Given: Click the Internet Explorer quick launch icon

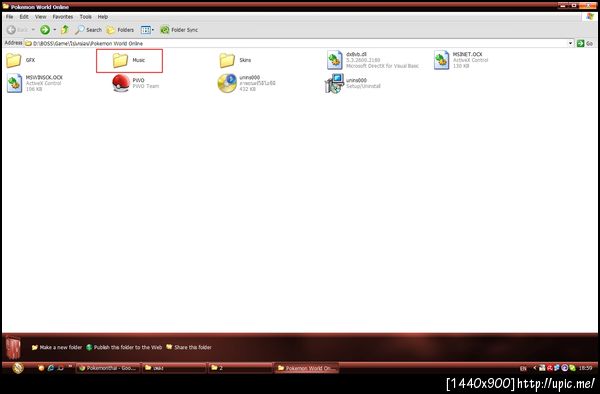Looking at the screenshot, I should pyautogui.click(x=51, y=368).
